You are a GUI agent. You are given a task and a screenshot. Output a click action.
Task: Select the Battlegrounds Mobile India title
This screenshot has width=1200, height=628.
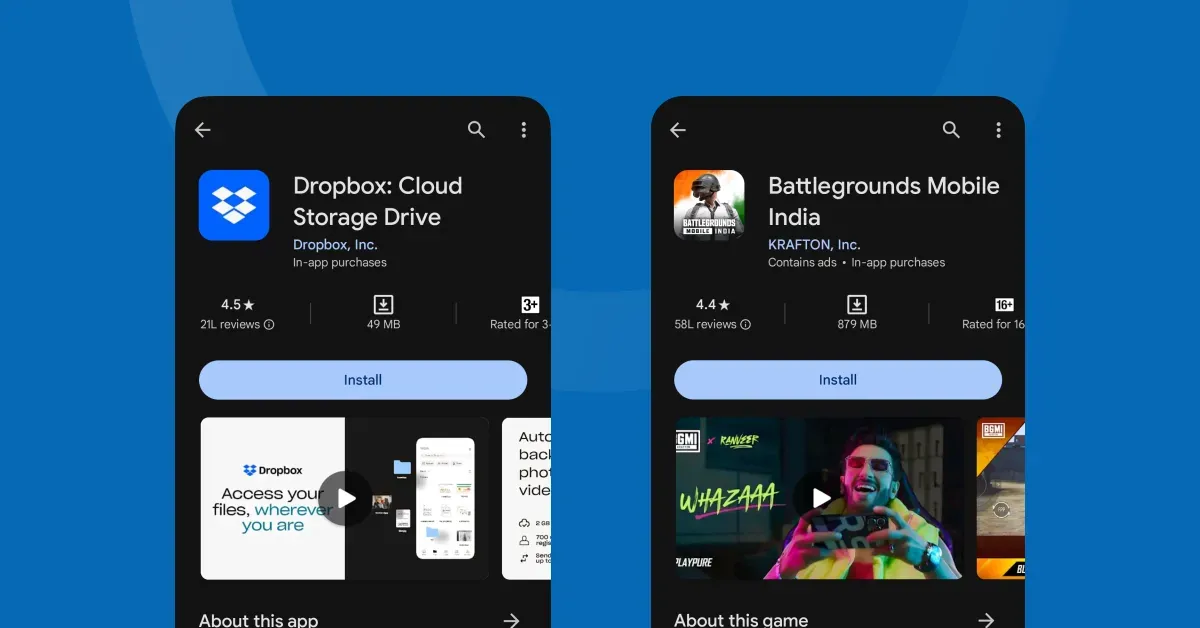coord(884,201)
